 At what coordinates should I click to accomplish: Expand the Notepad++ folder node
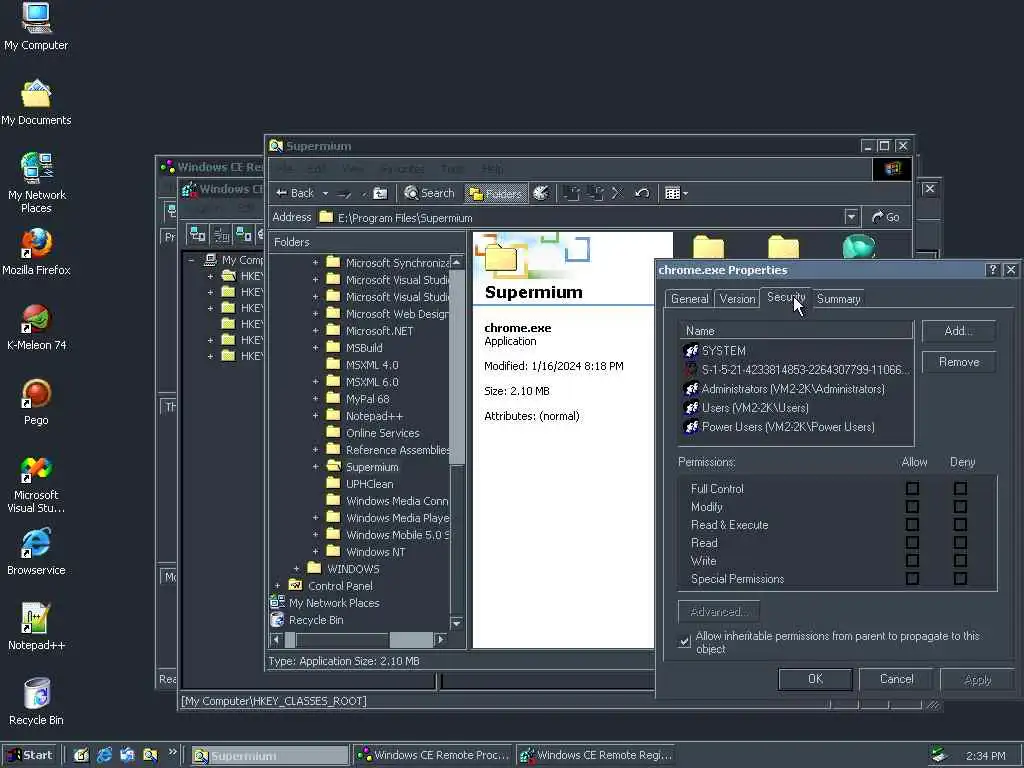(x=315, y=416)
